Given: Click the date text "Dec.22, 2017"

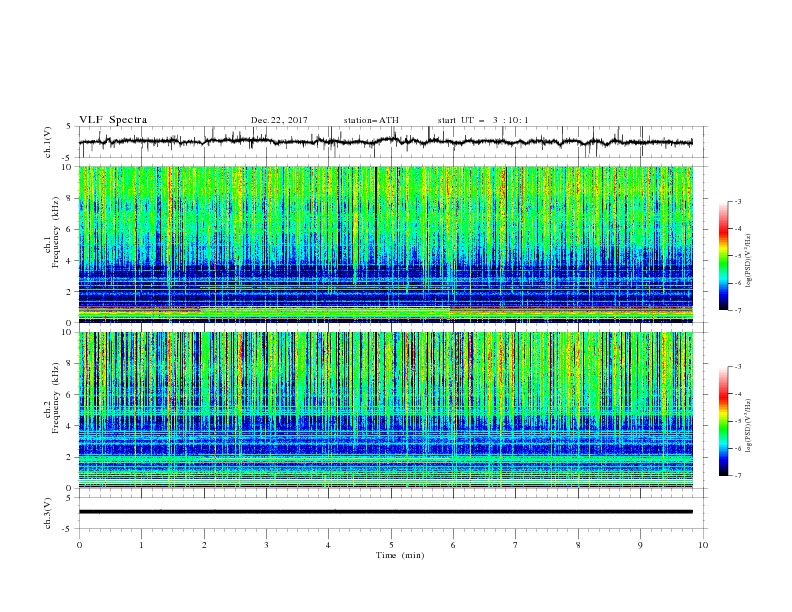Looking at the screenshot, I should pyautogui.click(x=279, y=120).
